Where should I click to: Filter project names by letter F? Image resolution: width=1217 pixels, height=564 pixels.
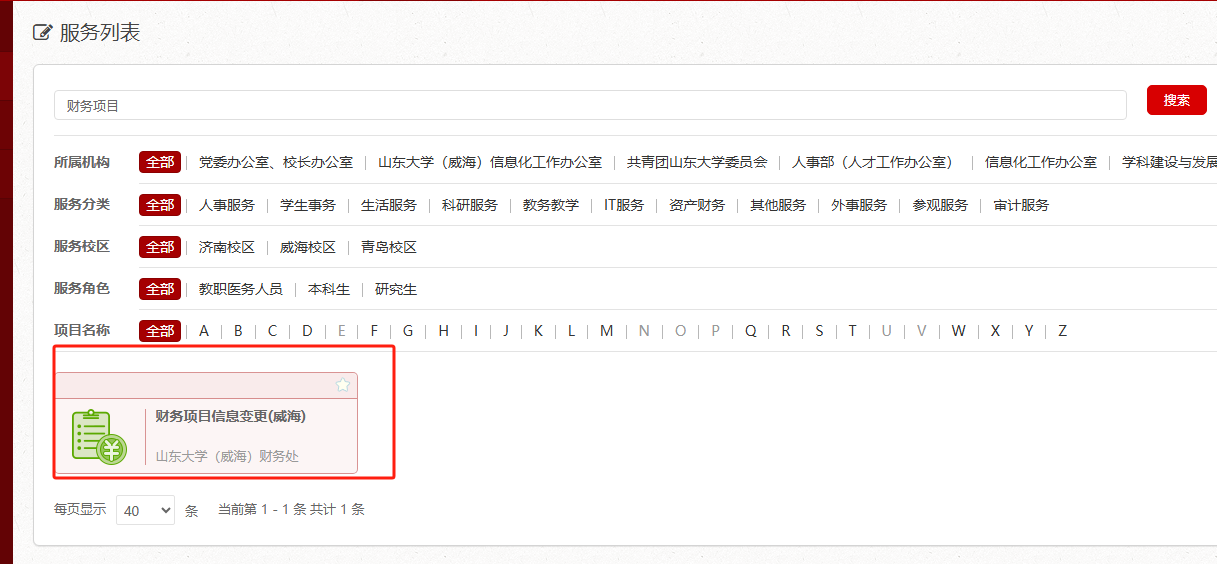[374, 331]
